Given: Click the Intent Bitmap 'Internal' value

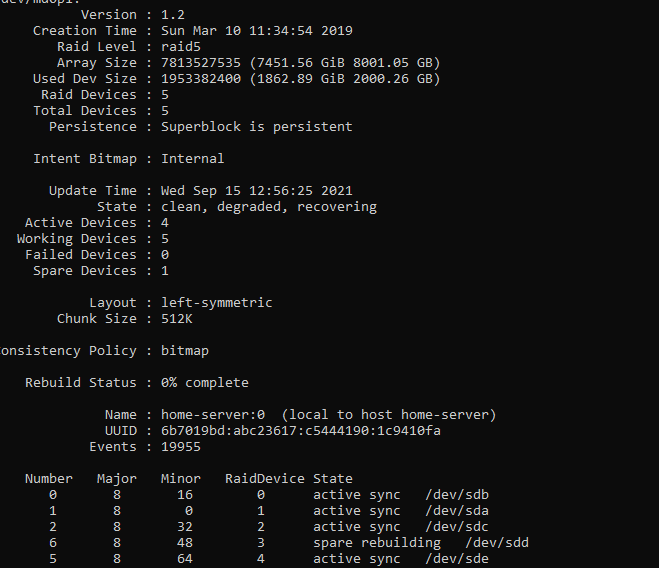Looking at the screenshot, I should coord(193,159).
